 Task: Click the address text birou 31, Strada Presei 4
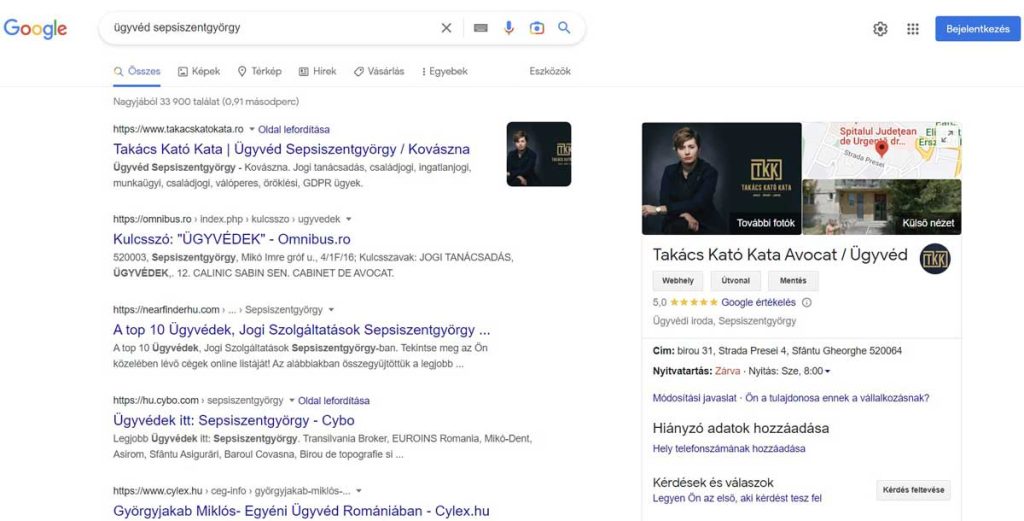pyautogui.click(x=790, y=351)
